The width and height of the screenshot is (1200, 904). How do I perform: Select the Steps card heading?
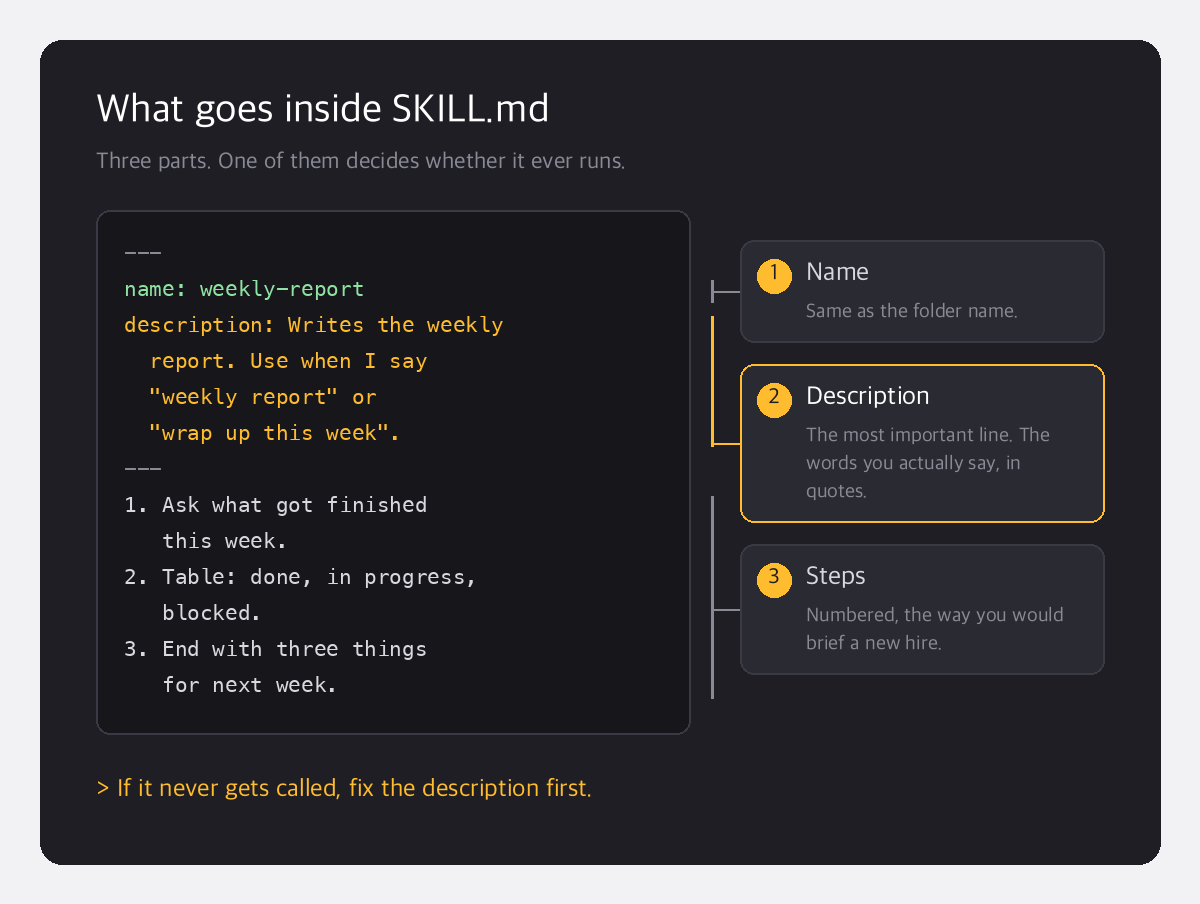[835, 576]
